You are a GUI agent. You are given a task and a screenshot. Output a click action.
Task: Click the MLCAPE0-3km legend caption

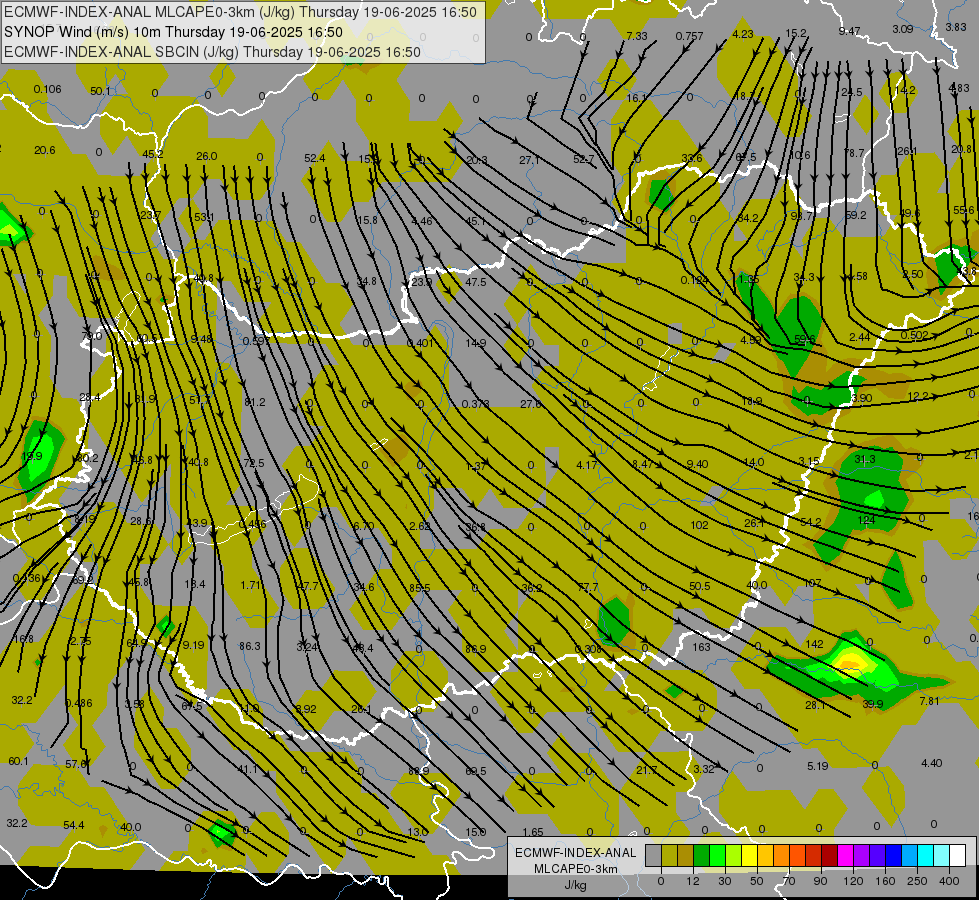576,869
